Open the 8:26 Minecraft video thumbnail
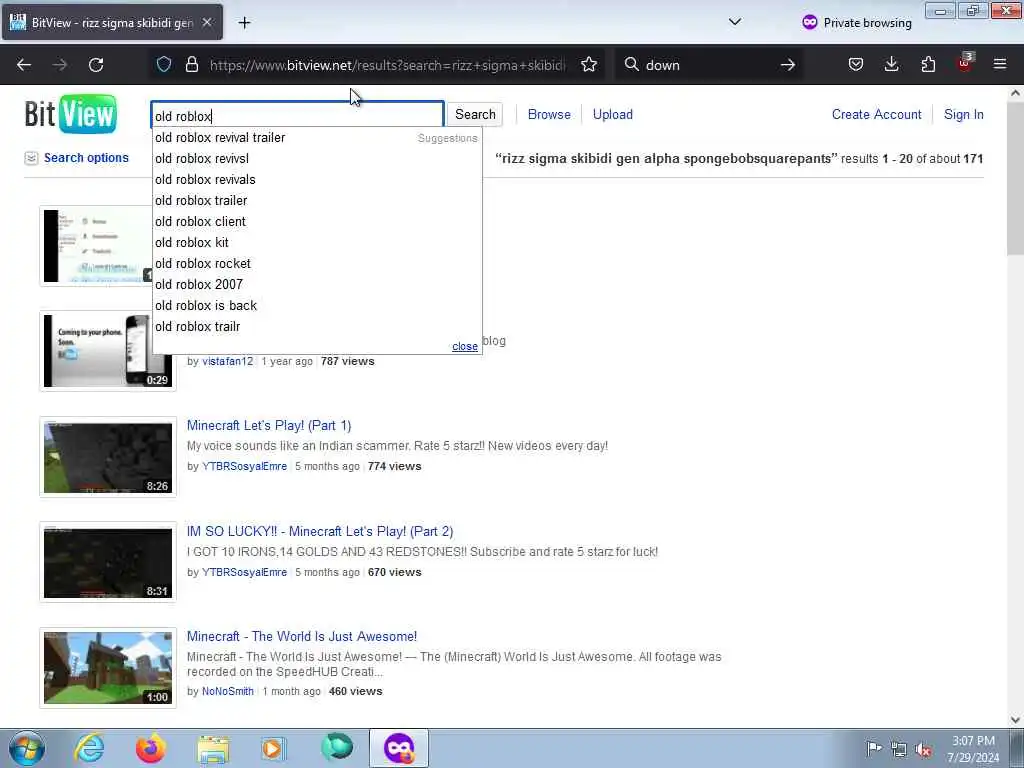Image resolution: width=1024 pixels, height=768 pixels. click(108, 457)
